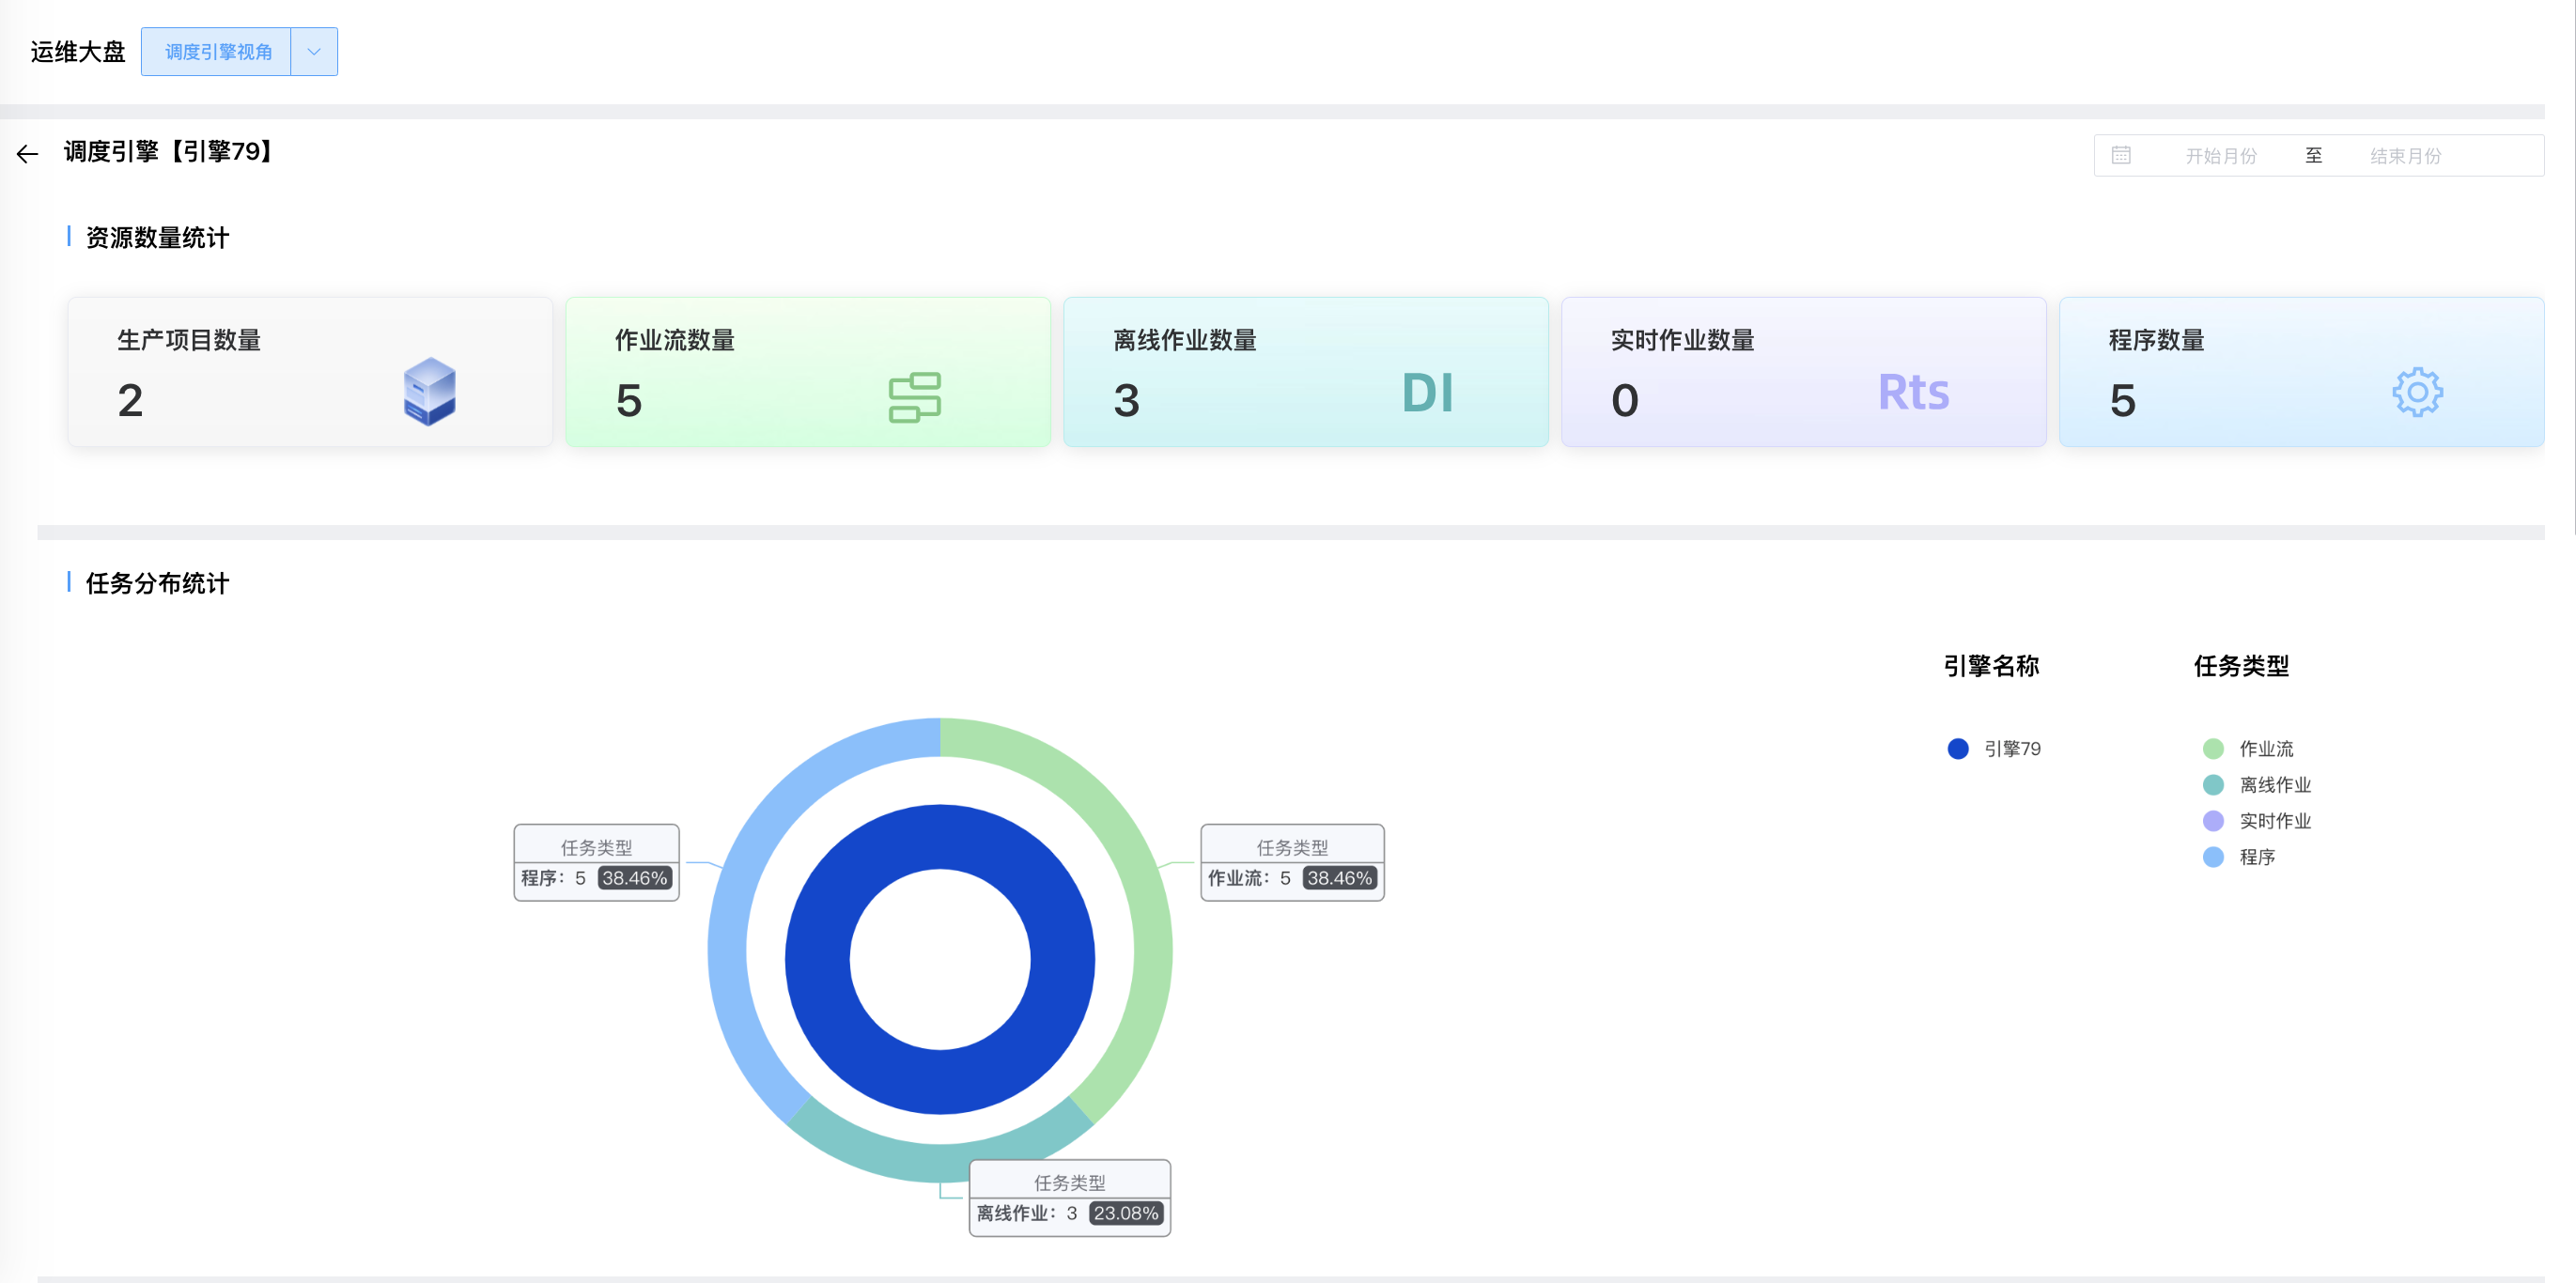Toggle 引擎79 legend item
Viewport: 2576px width, 1283px height.
tap(2010, 748)
